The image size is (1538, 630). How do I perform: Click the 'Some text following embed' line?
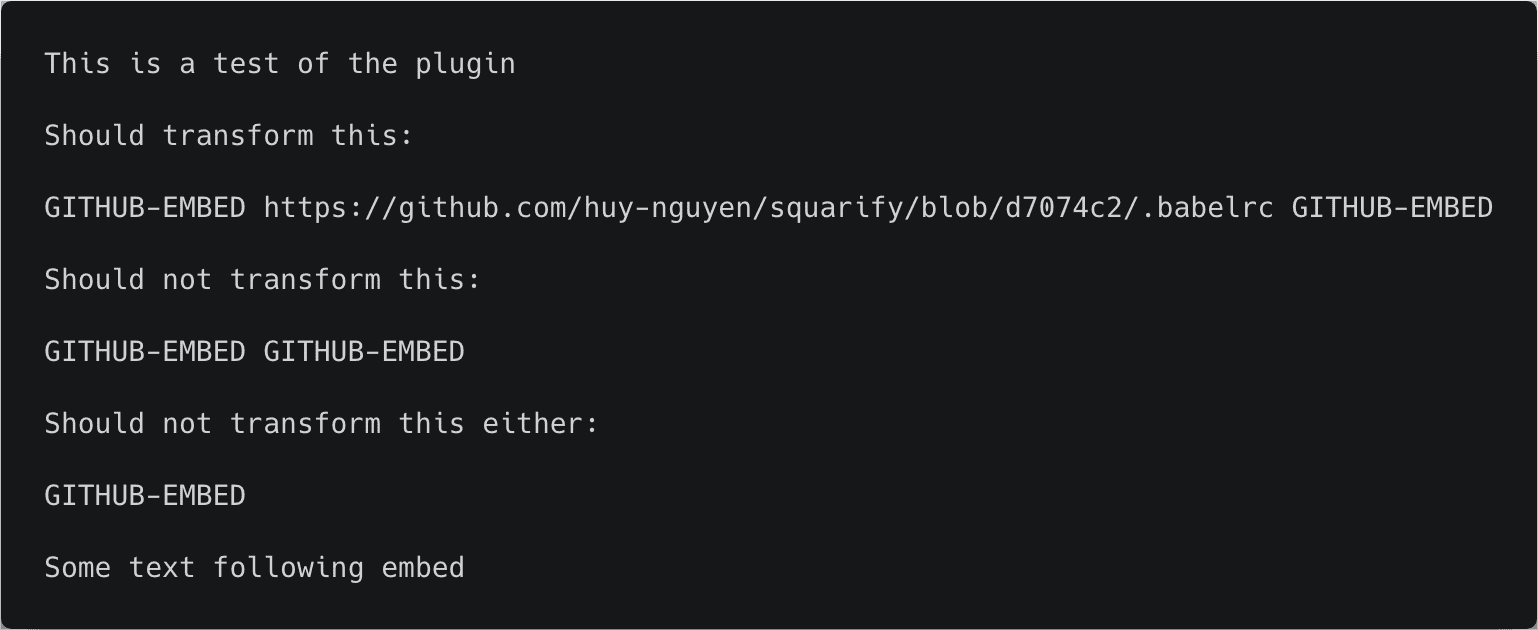[254, 568]
